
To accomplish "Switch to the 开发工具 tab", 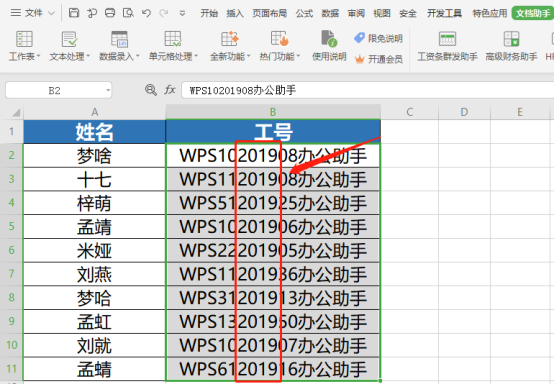I will pos(444,13).
